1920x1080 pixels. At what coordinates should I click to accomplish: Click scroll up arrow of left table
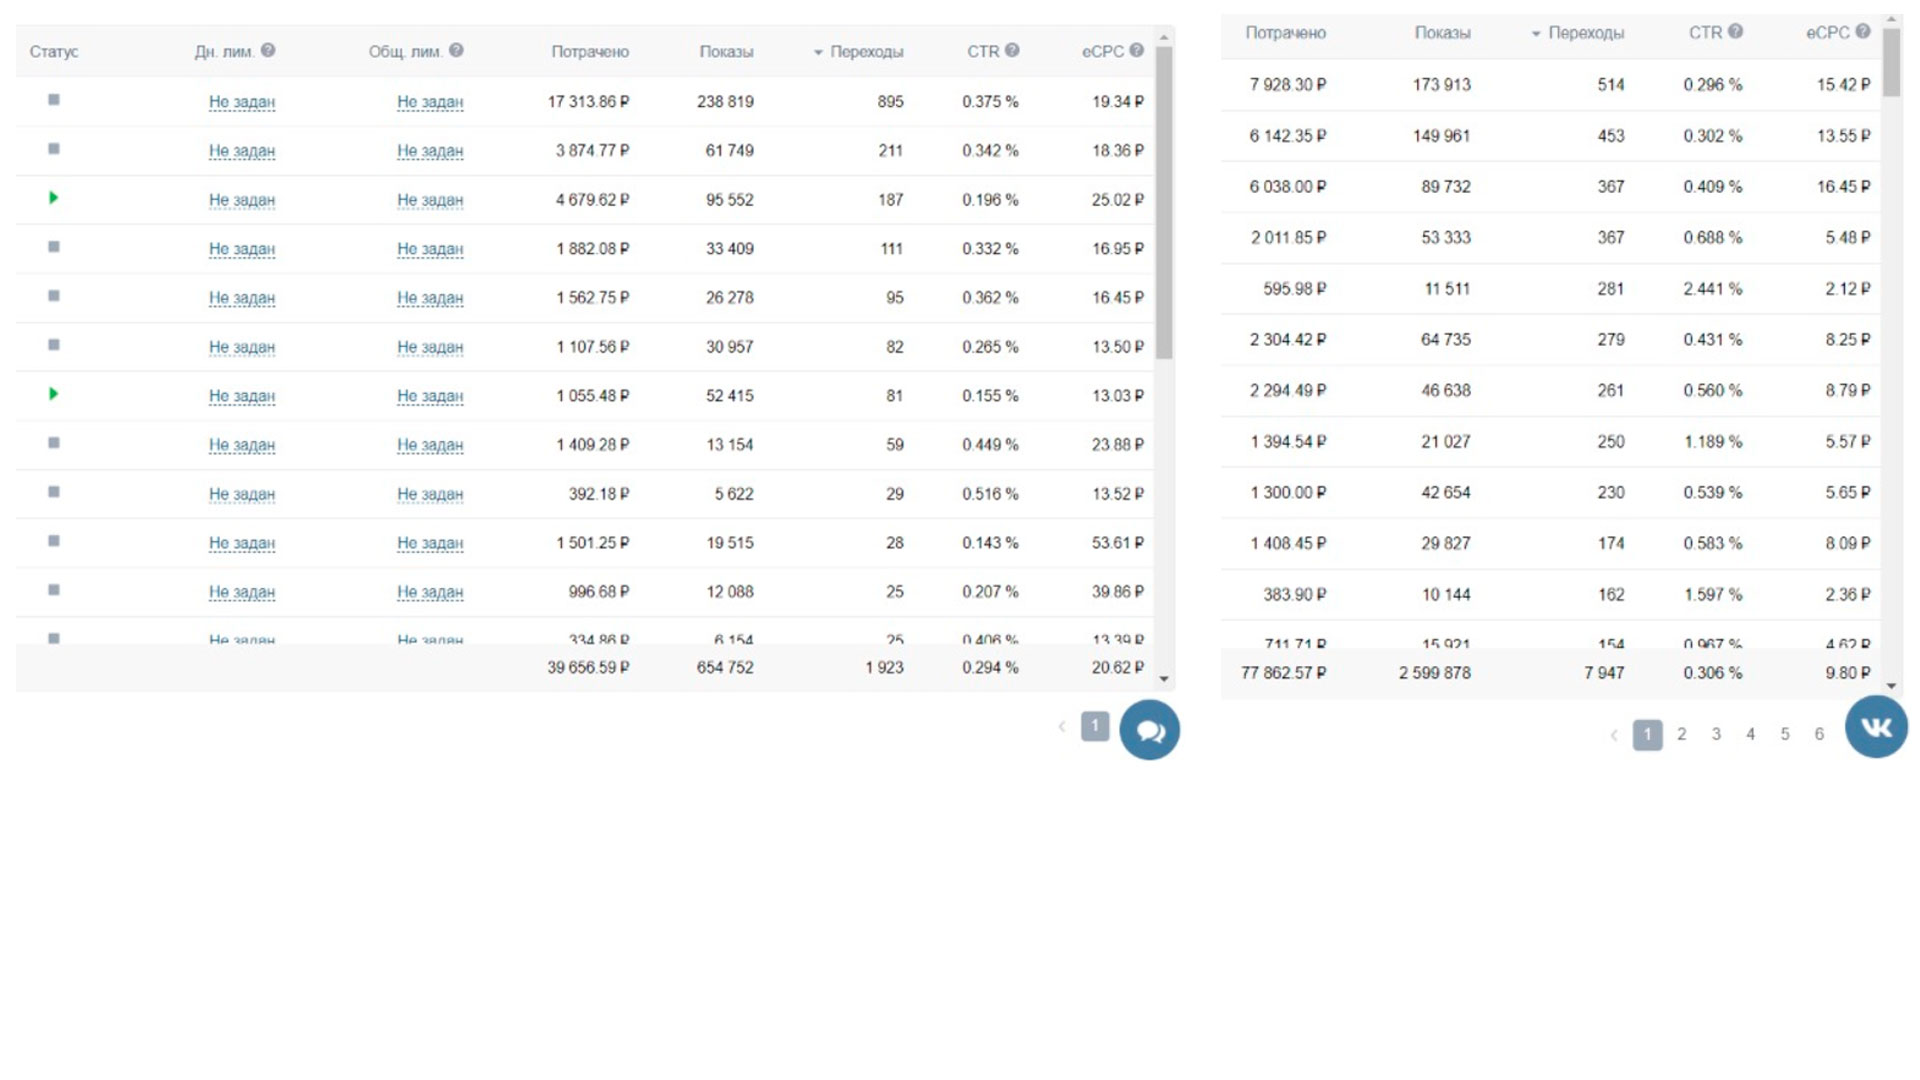click(x=1164, y=37)
